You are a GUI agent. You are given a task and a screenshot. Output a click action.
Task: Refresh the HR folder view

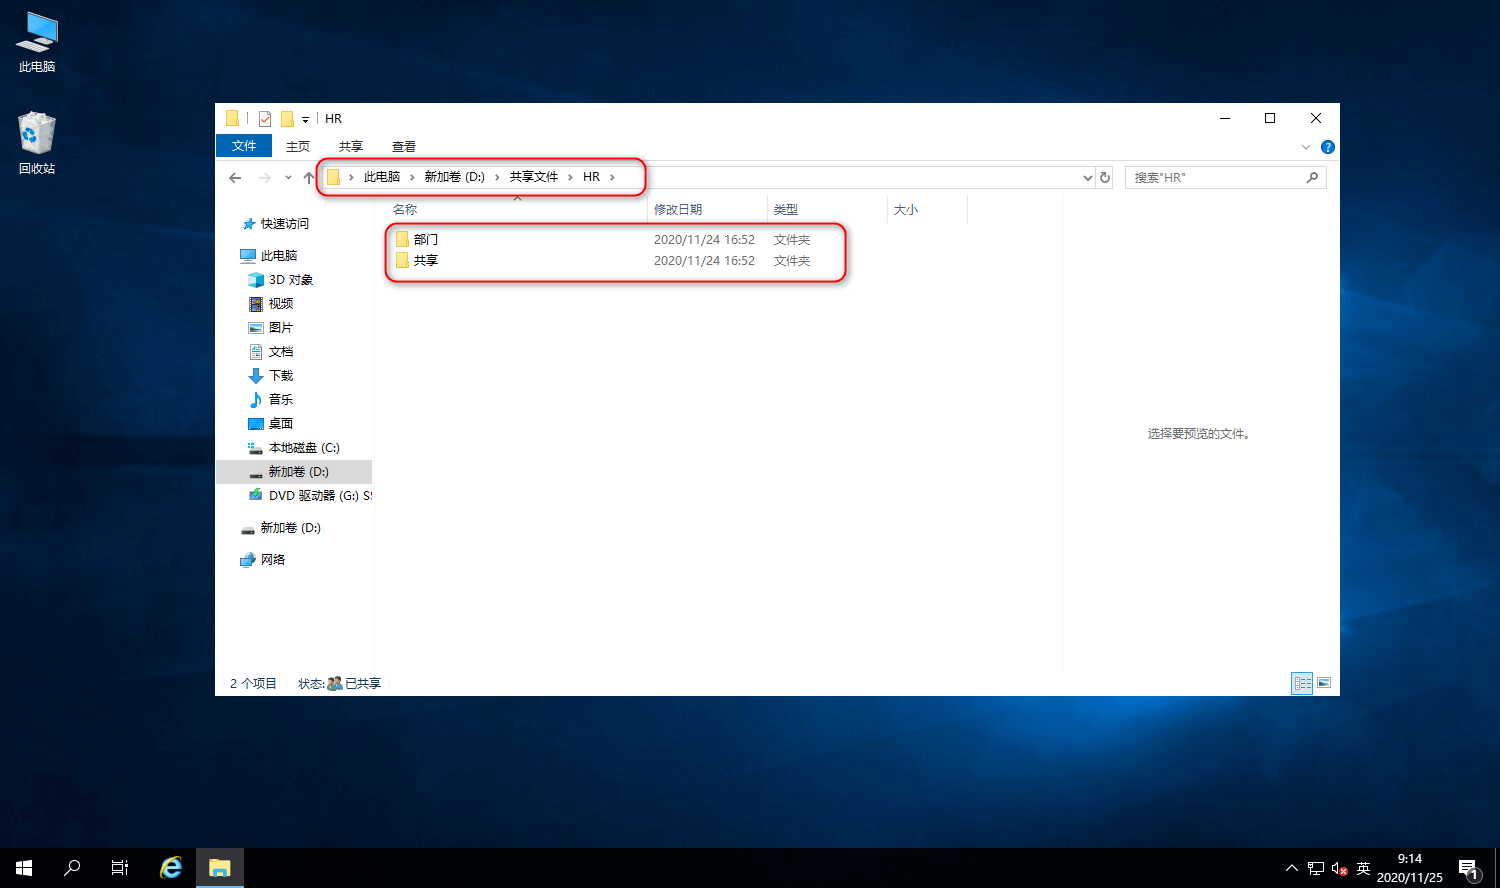click(x=1105, y=177)
